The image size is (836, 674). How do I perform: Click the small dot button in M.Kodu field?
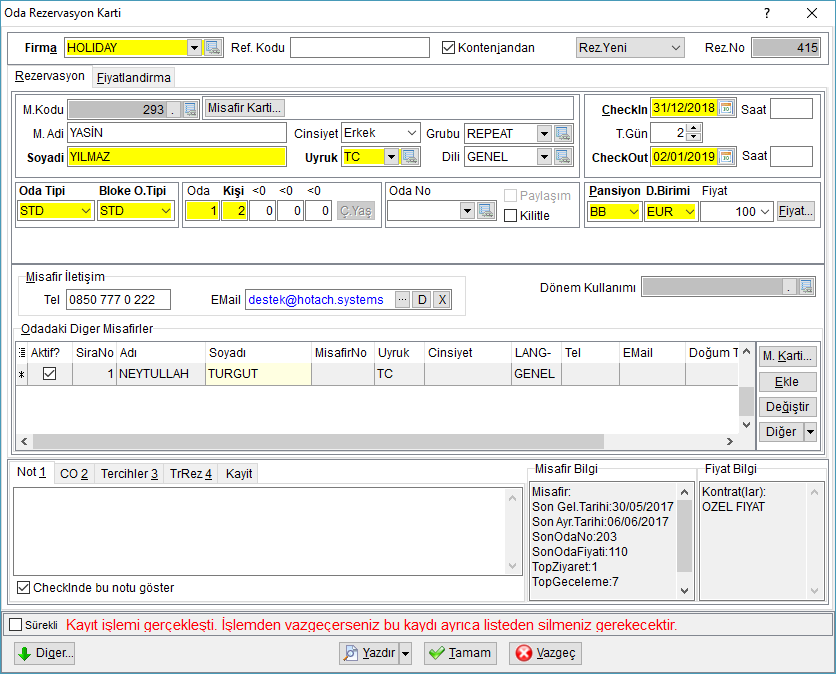click(173, 110)
